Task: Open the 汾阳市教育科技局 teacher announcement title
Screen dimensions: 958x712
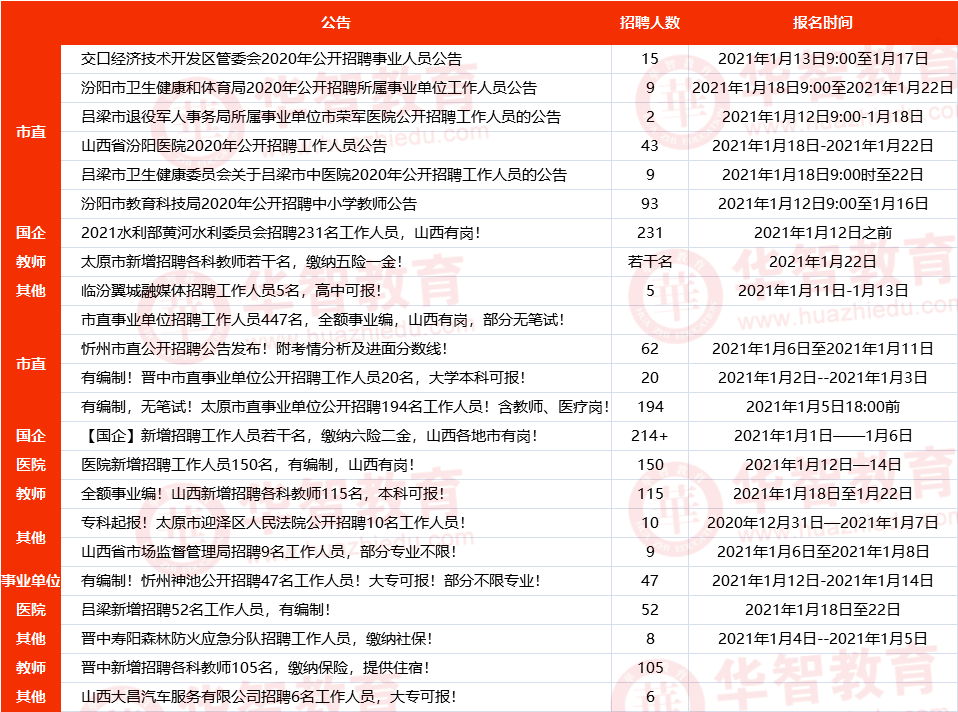Action: pyautogui.click(x=249, y=204)
